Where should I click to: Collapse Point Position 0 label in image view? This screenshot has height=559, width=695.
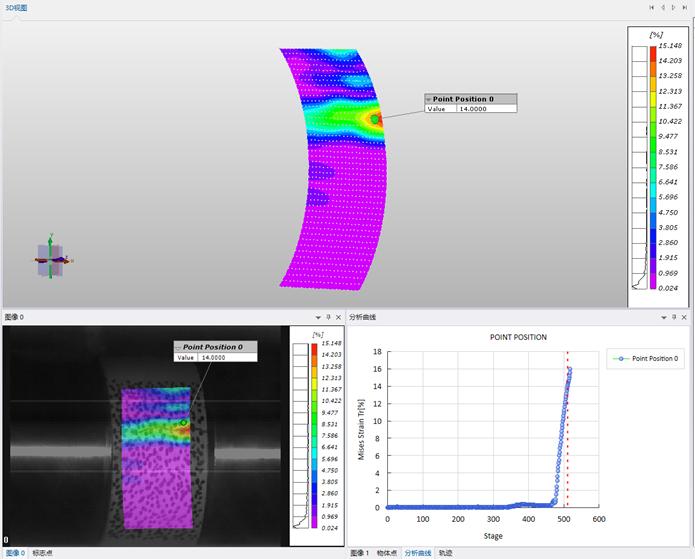click(x=178, y=347)
